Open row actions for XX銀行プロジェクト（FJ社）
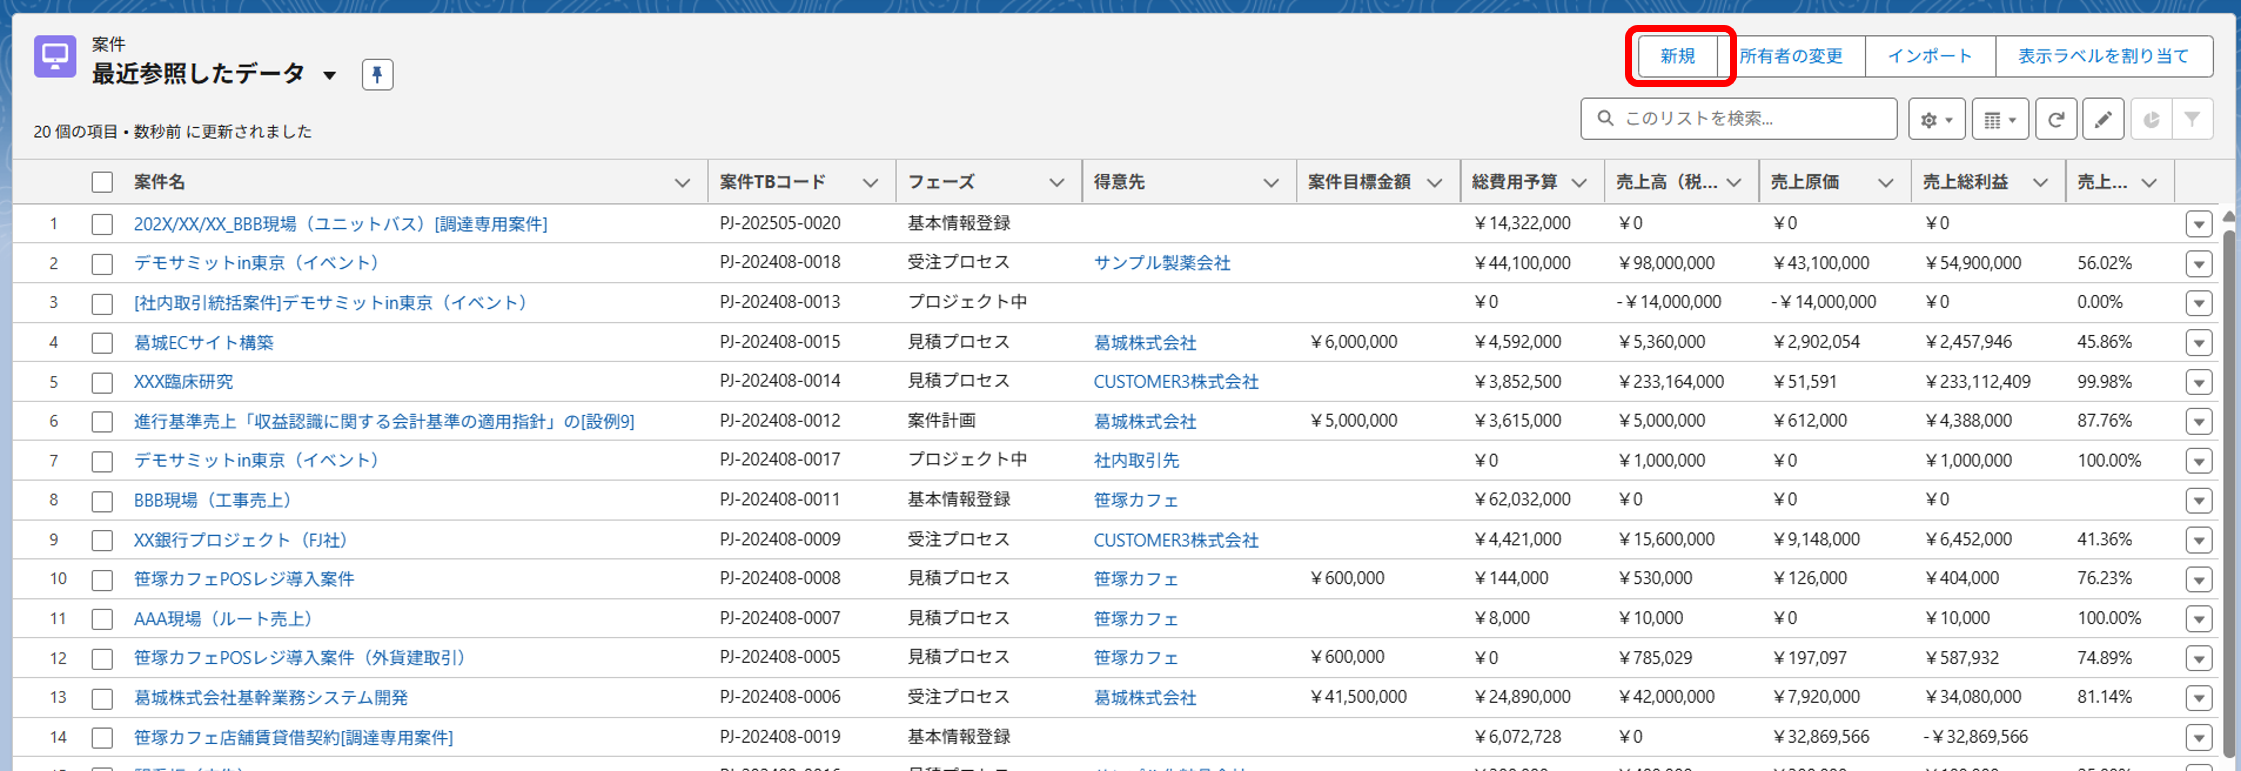This screenshot has height=771, width=2241. click(x=2198, y=541)
